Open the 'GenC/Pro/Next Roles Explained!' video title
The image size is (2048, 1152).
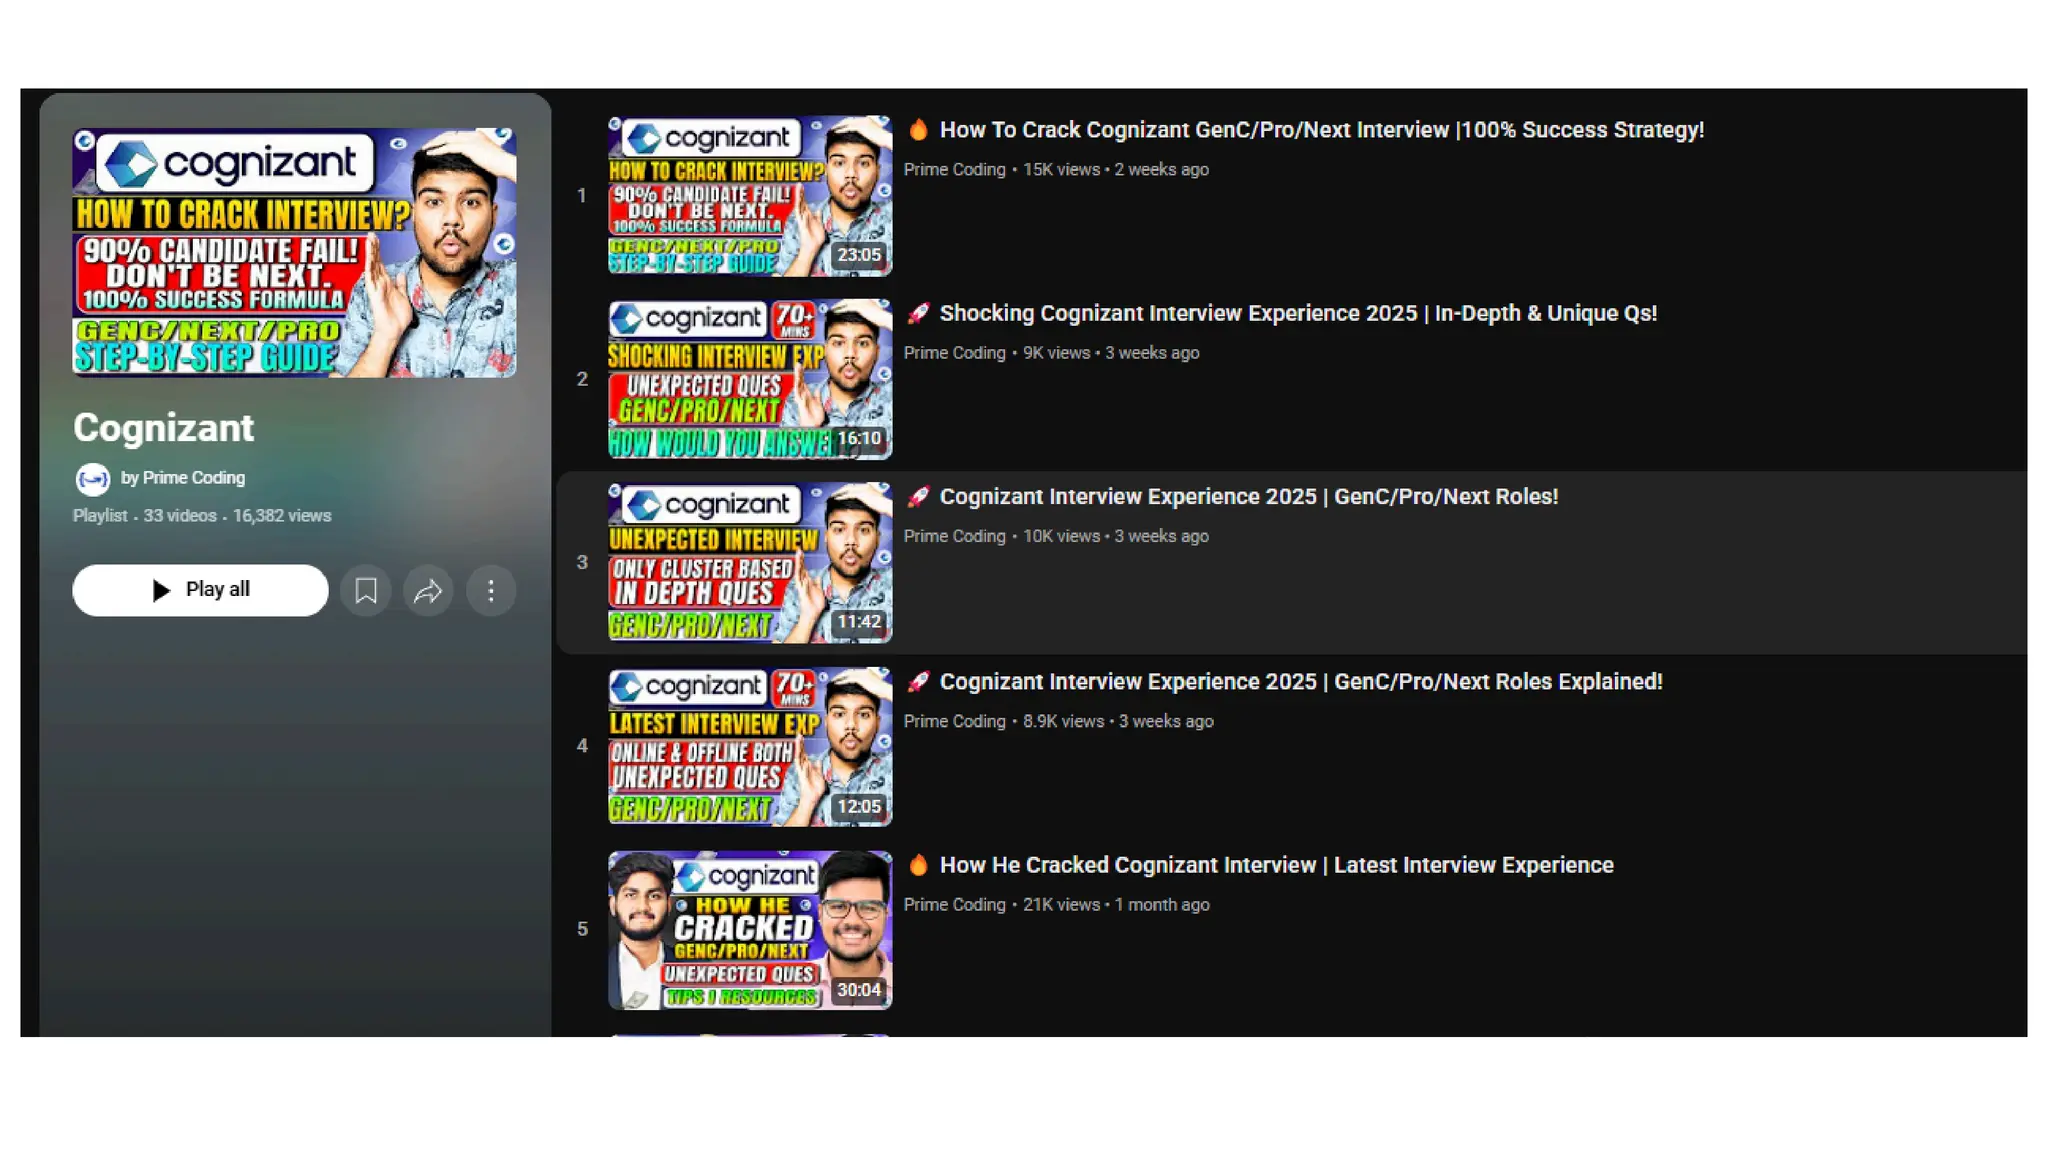click(x=1300, y=682)
